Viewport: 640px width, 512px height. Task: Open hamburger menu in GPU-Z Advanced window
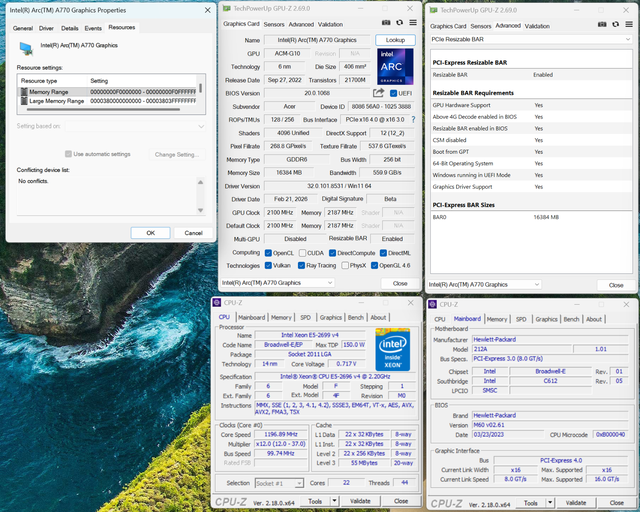(629, 24)
